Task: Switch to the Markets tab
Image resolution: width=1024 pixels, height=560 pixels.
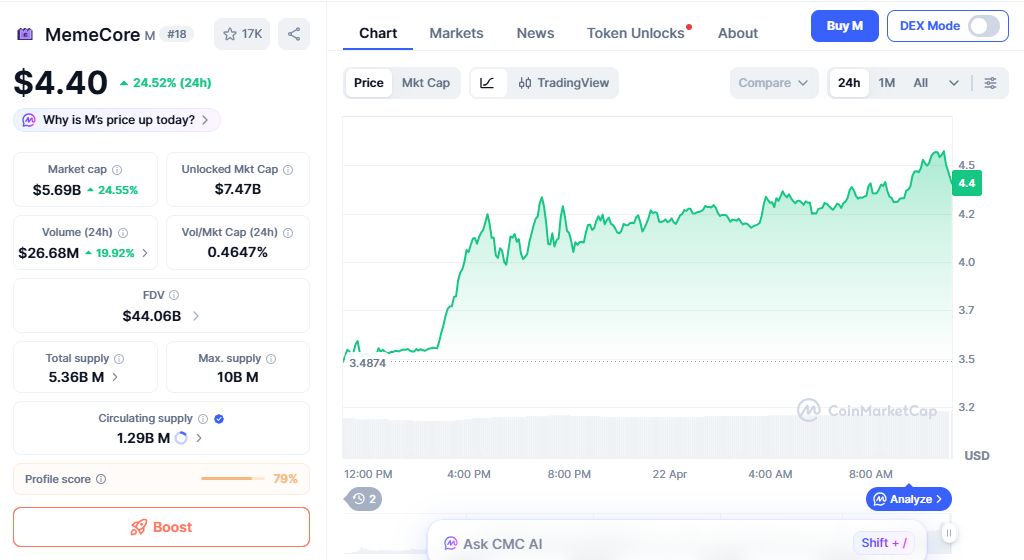Action: (456, 33)
